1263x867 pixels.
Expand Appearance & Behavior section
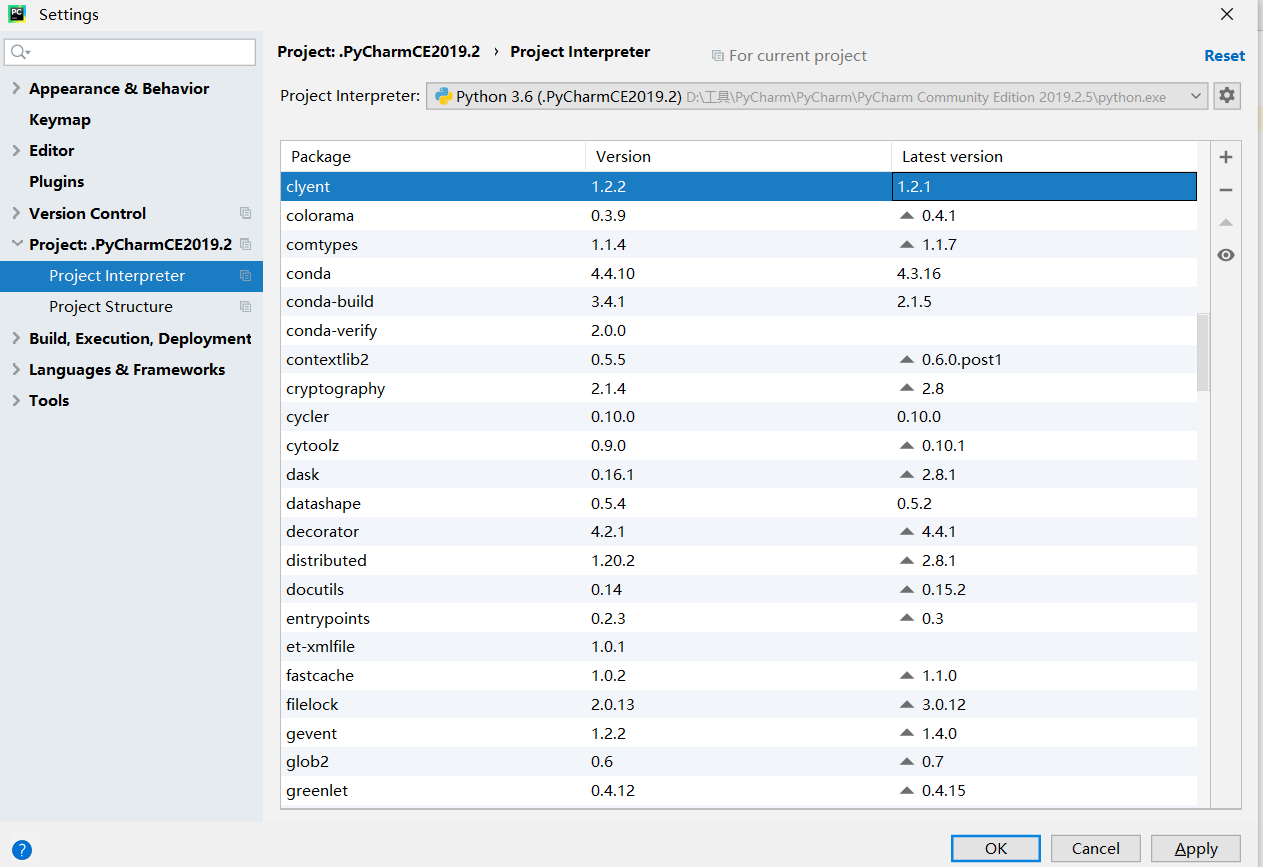[16, 88]
